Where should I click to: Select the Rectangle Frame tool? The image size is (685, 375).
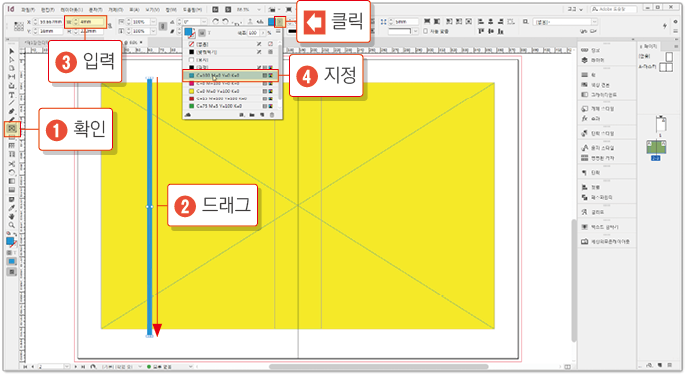click(x=12, y=128)
